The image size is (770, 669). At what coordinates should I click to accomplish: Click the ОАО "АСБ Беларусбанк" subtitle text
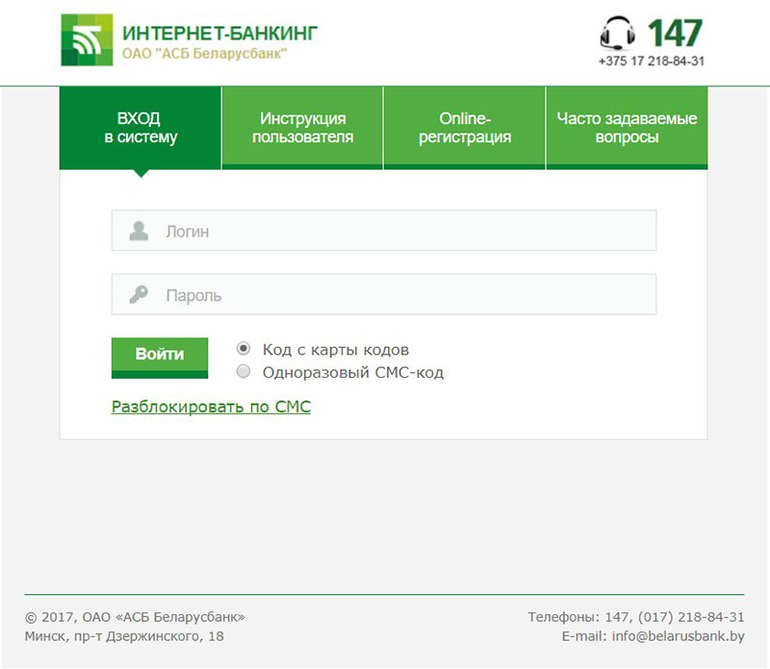pos(204,54)
